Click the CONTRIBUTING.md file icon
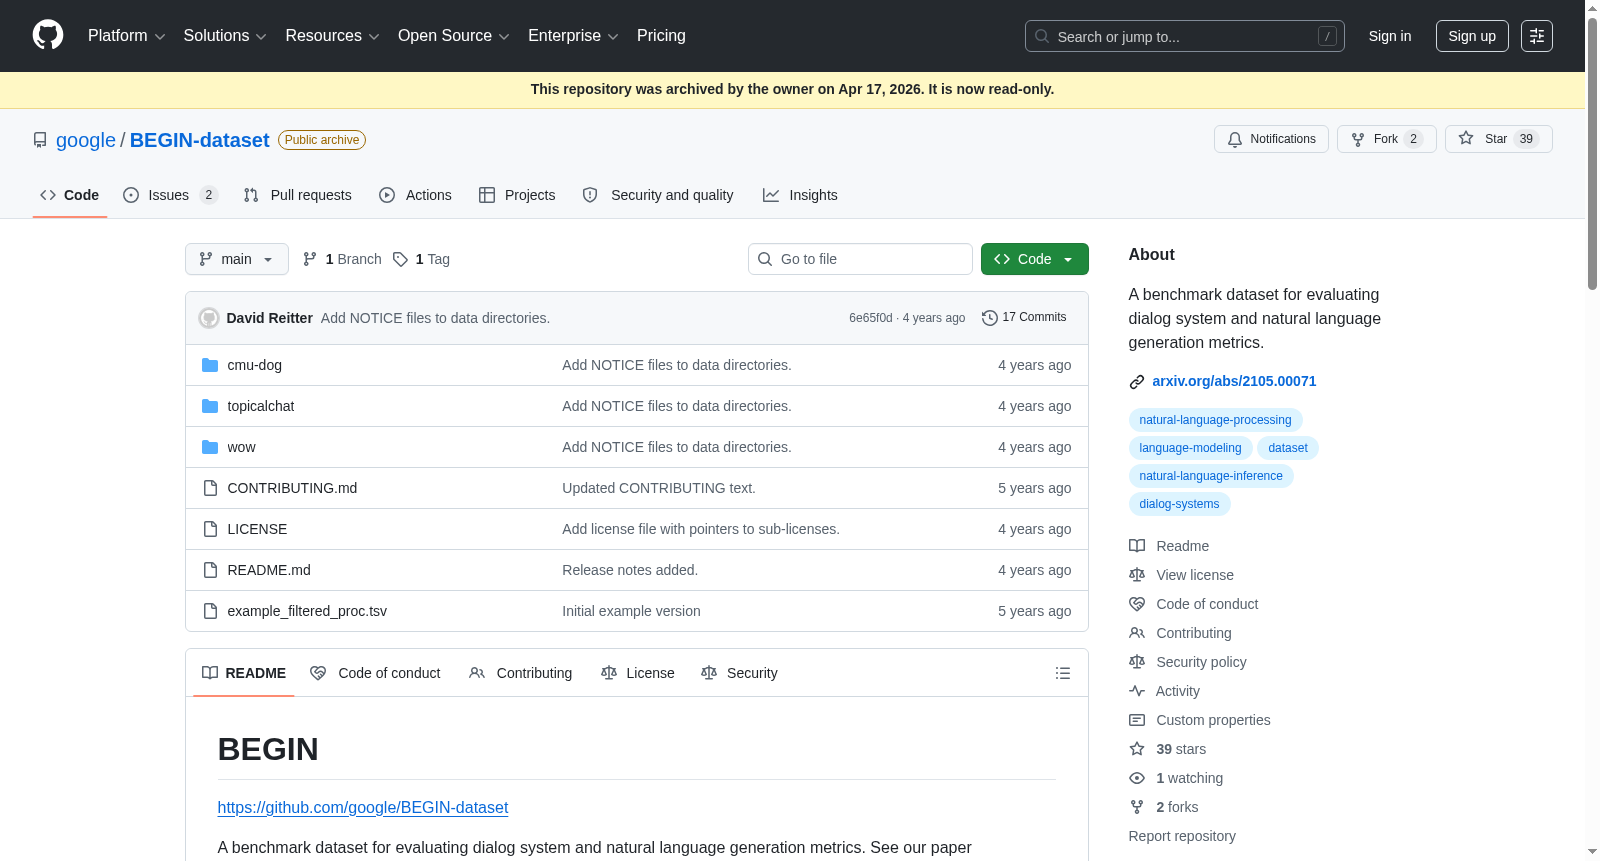 pos(210,488)
